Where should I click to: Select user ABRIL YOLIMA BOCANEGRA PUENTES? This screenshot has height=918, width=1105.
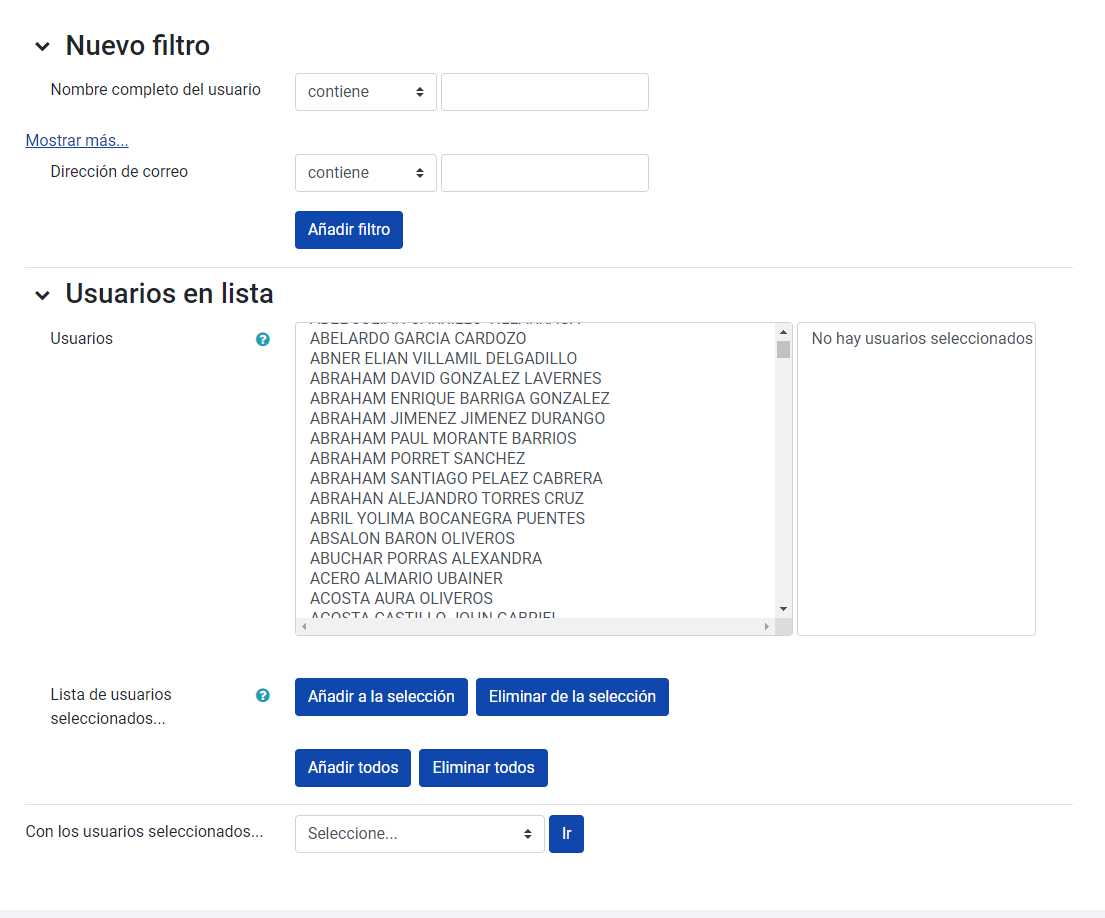[x=448, y=518]
